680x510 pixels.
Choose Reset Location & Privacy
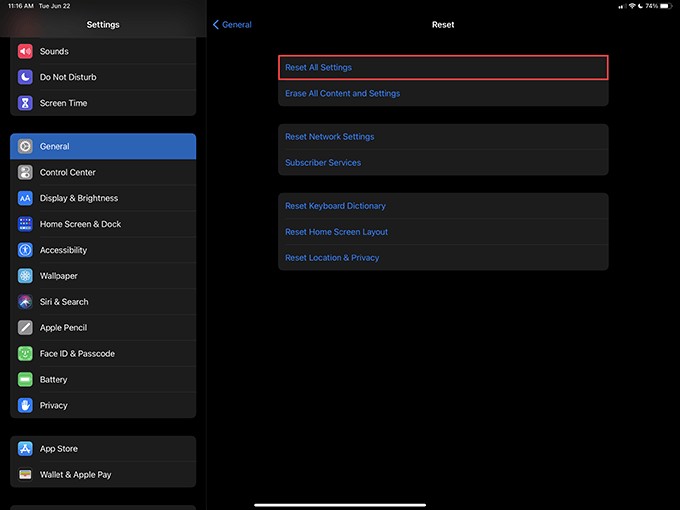(x=443, y=258)
